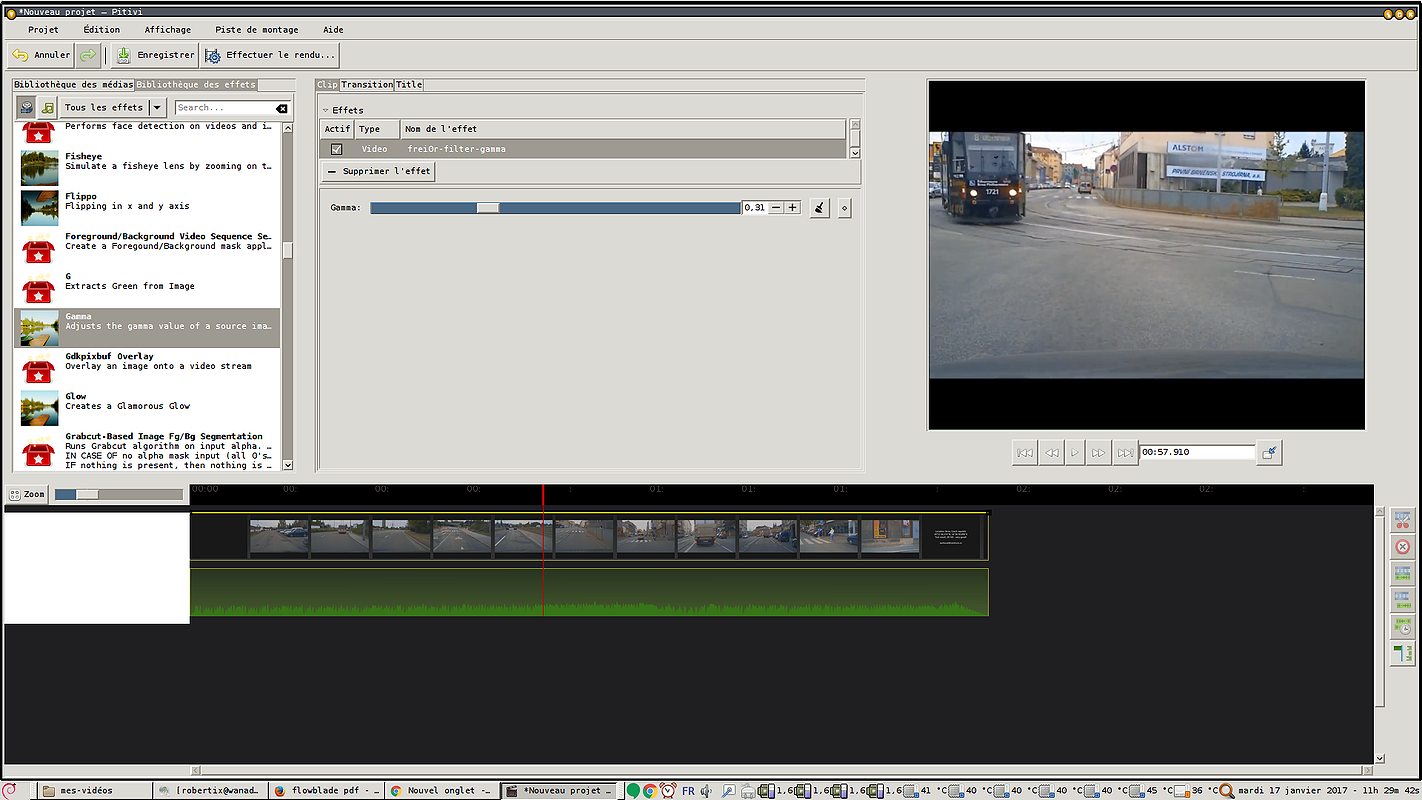Screen dimensions: 1422x800
Task: Save the project with Enregistrer
Action: [x=154, y=55]
